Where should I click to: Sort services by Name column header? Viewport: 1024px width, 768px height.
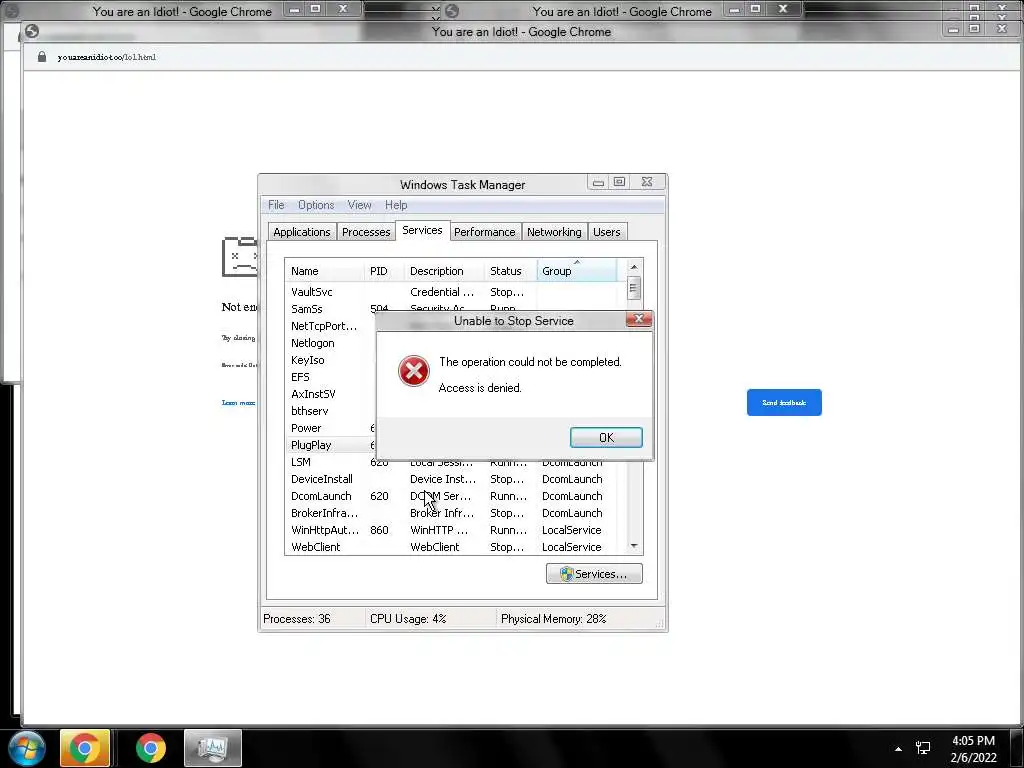[x=324, y=271]
